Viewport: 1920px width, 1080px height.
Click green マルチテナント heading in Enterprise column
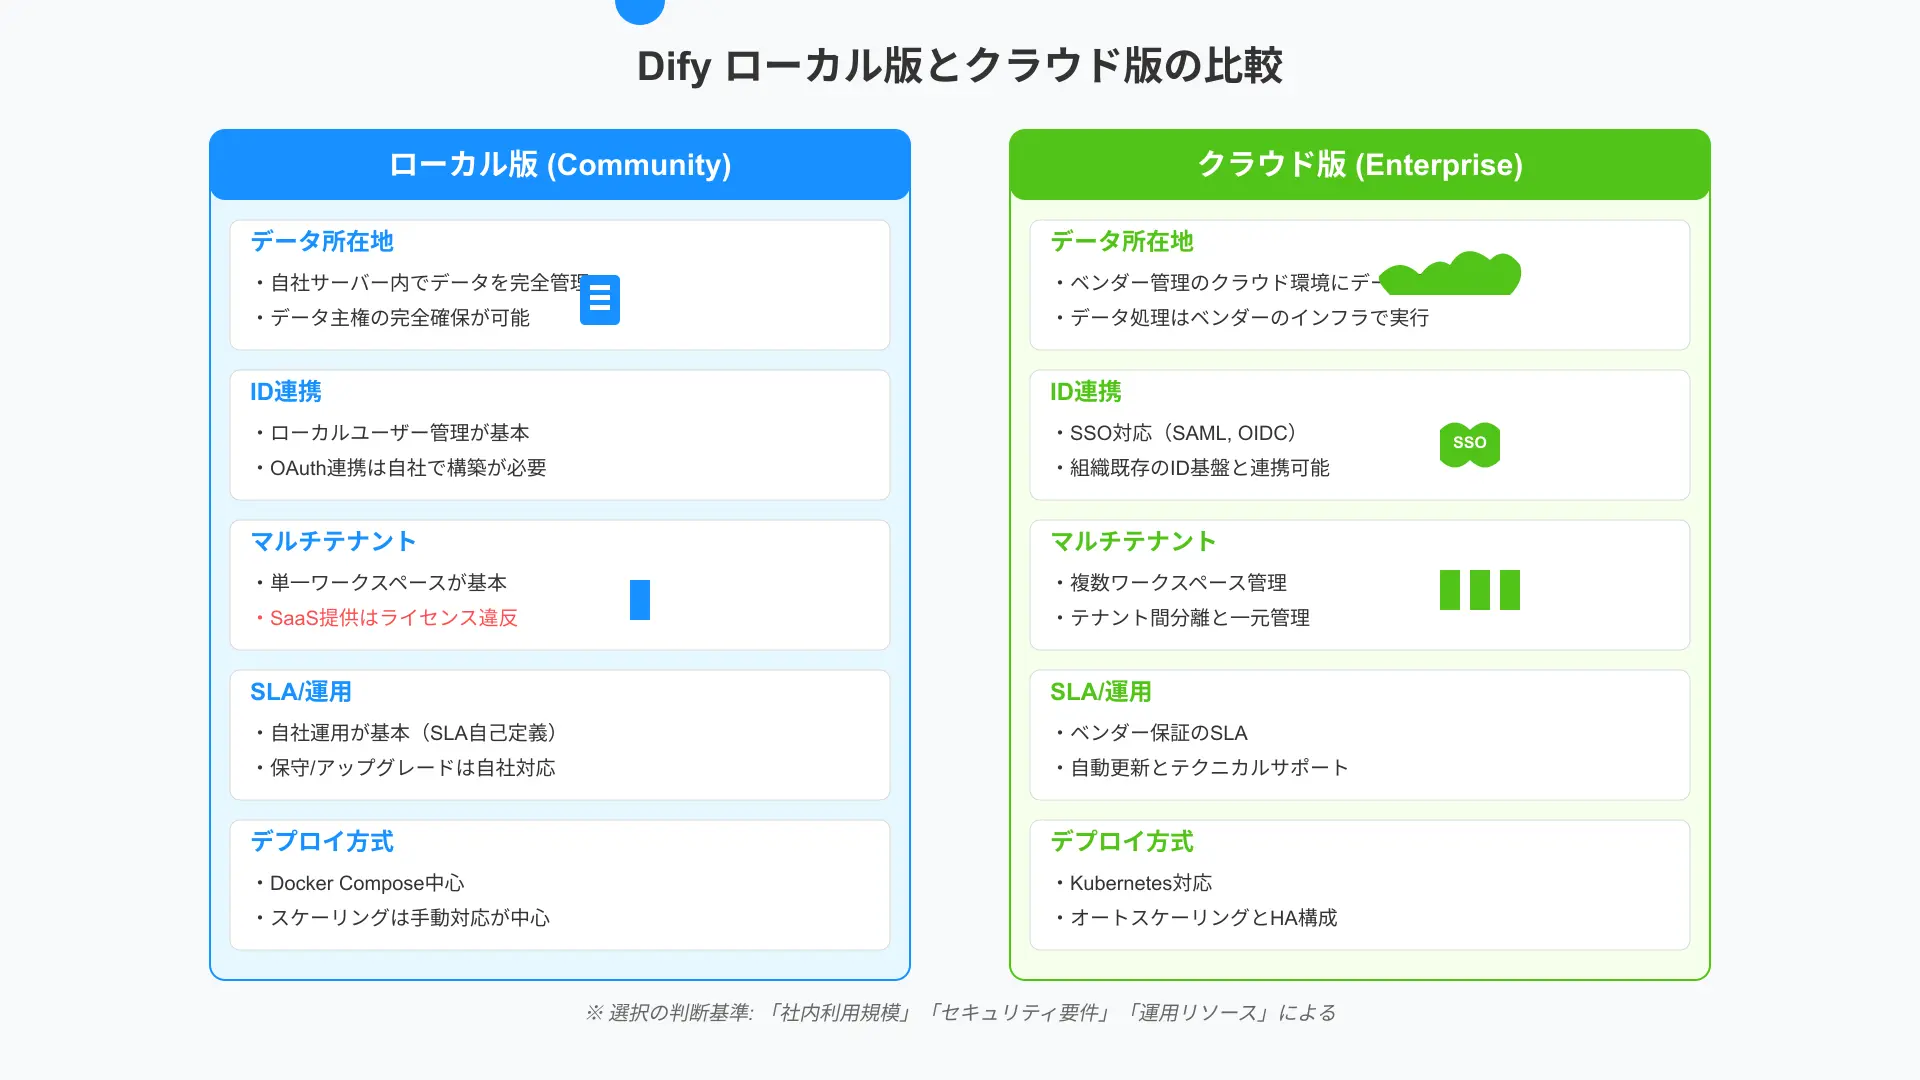coord(1133,541)
